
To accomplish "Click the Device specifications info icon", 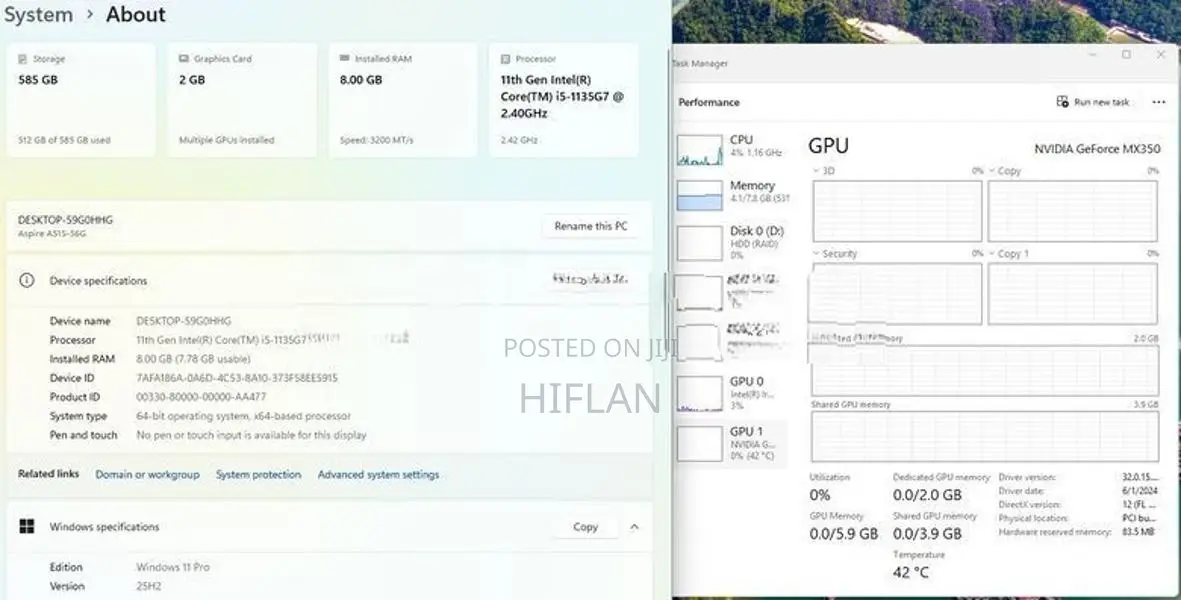I will coord(26,280).
